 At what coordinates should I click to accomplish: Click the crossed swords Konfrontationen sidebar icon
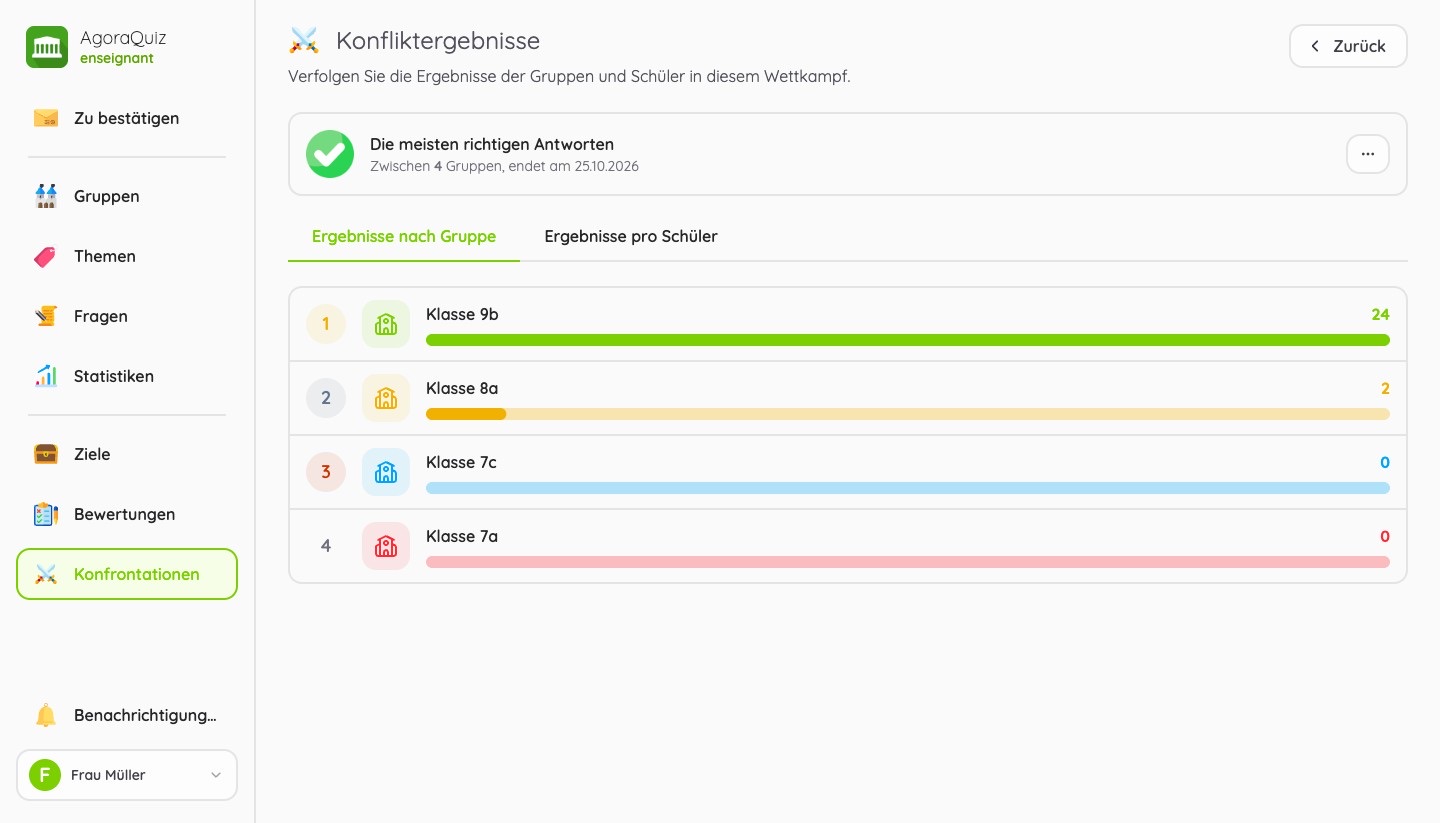point(46,574)
